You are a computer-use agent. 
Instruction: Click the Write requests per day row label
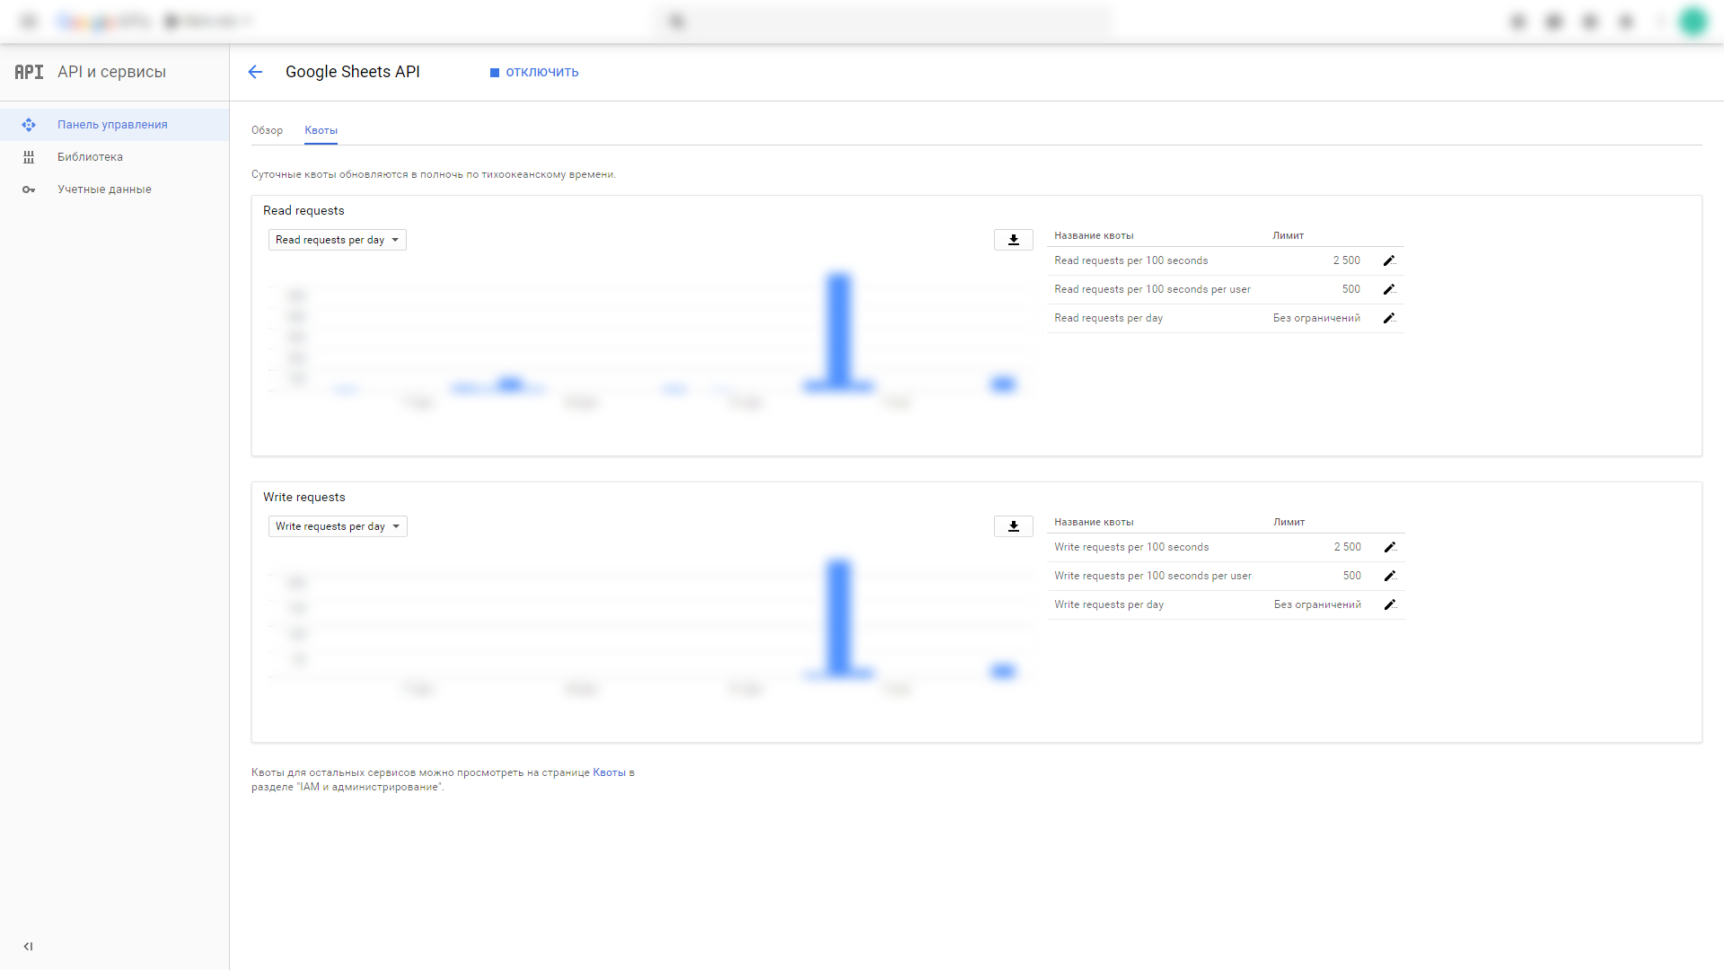[1109, 605]
